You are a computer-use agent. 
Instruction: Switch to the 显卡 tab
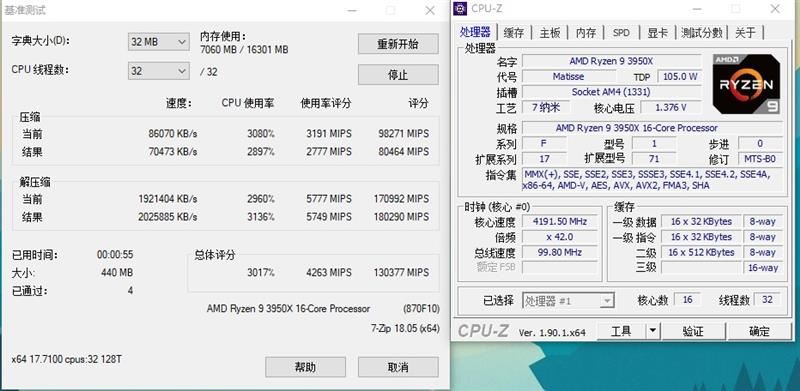click(x=657, y=33)
